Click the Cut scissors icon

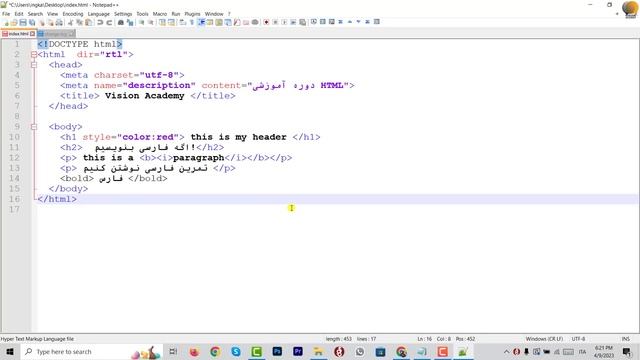point(71,22)
